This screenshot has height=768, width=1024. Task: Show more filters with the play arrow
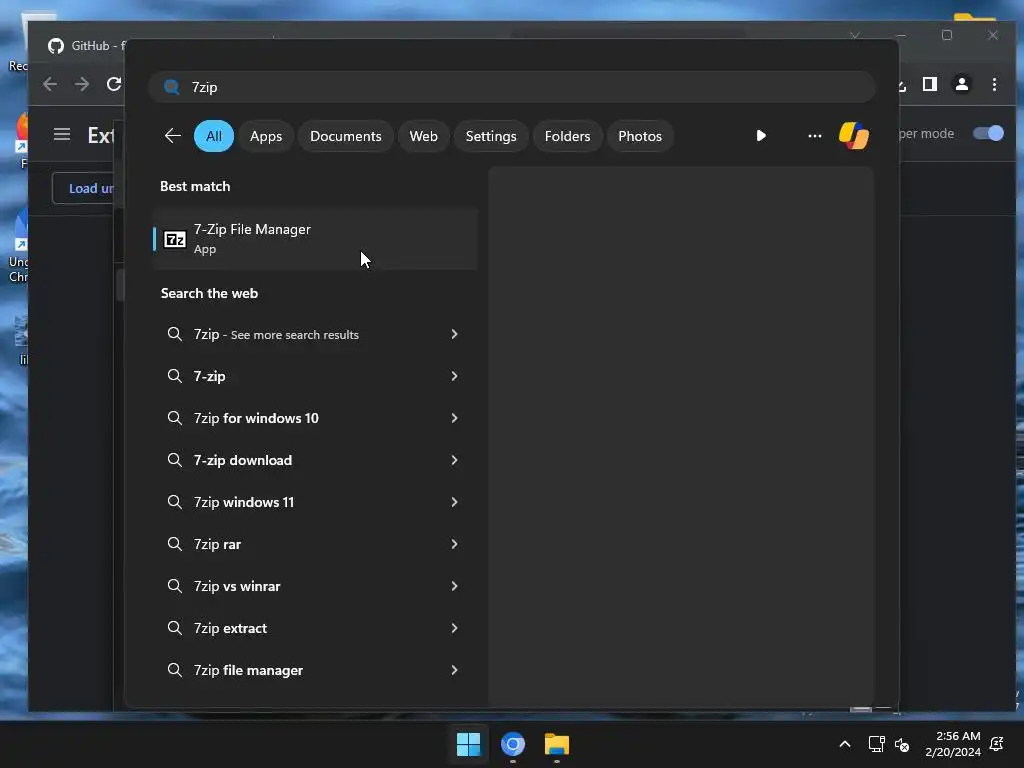pos(761,136)
